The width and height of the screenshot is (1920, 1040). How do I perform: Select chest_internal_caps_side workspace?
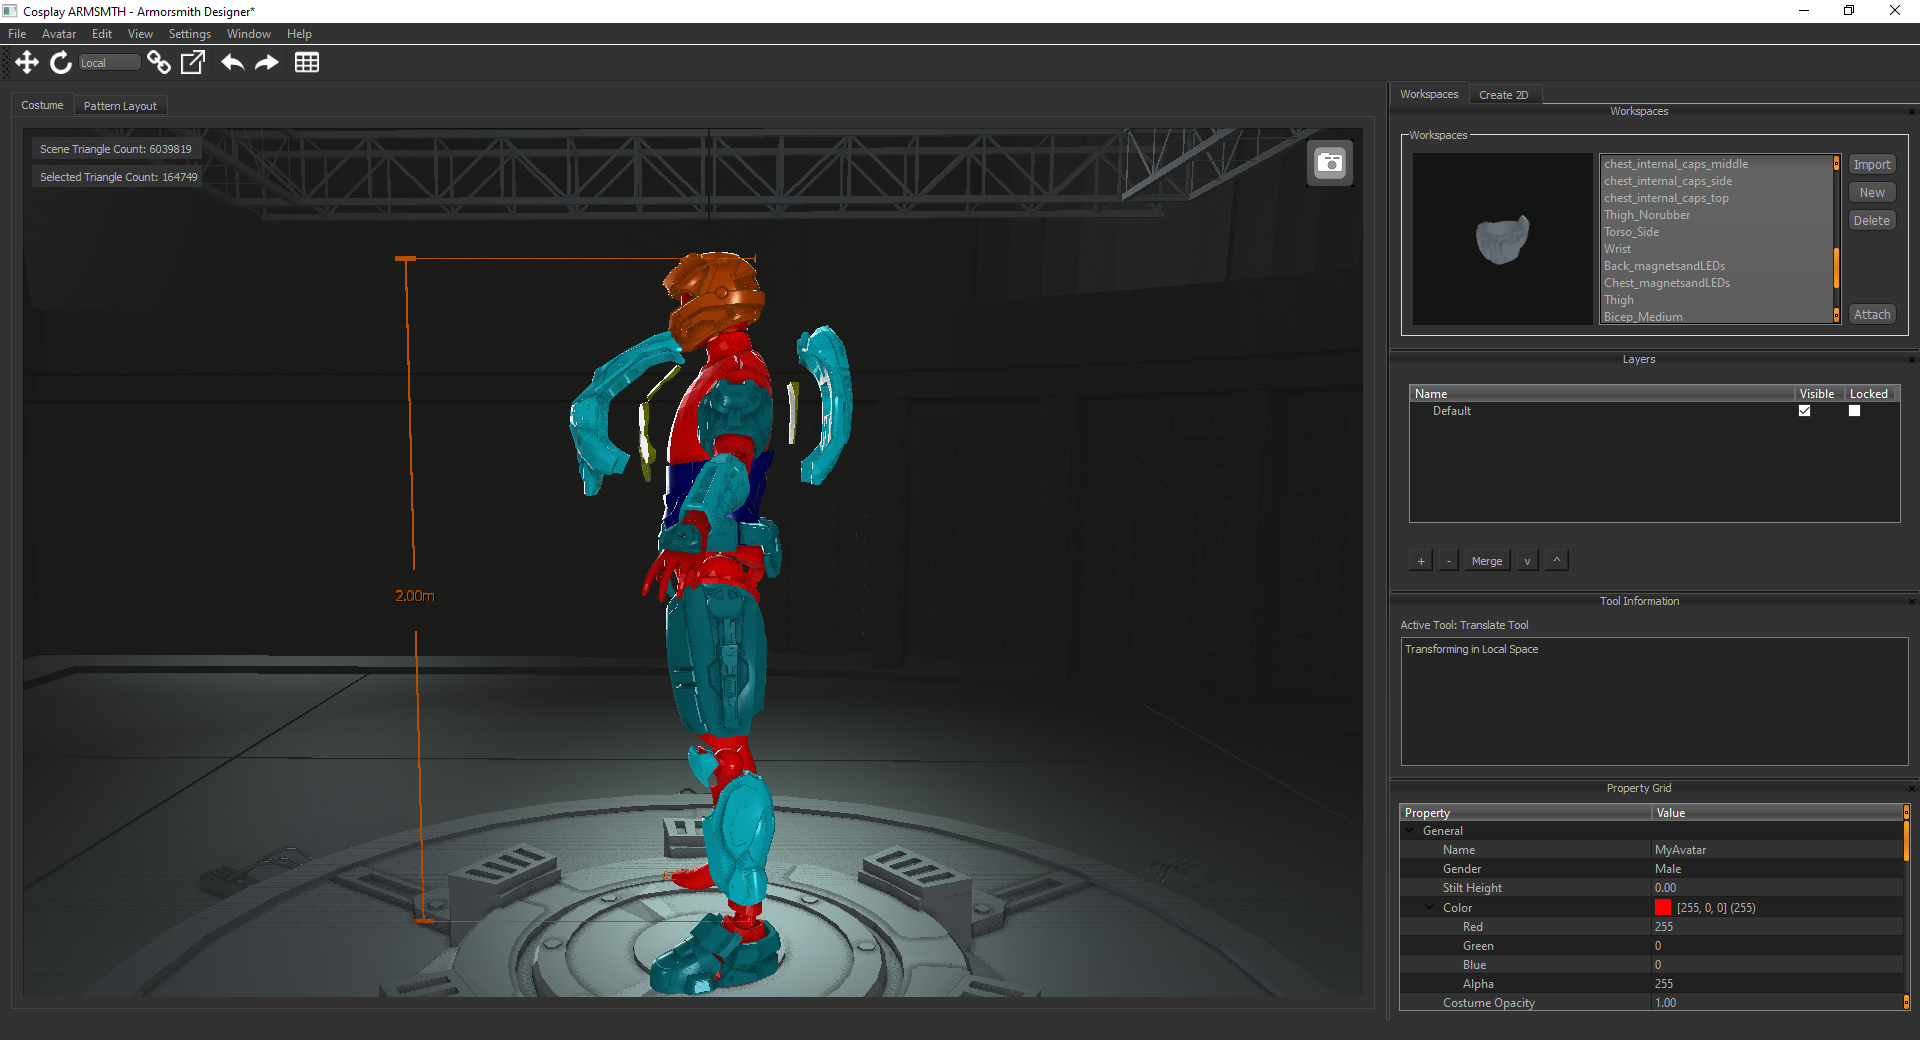point(1668,181)
